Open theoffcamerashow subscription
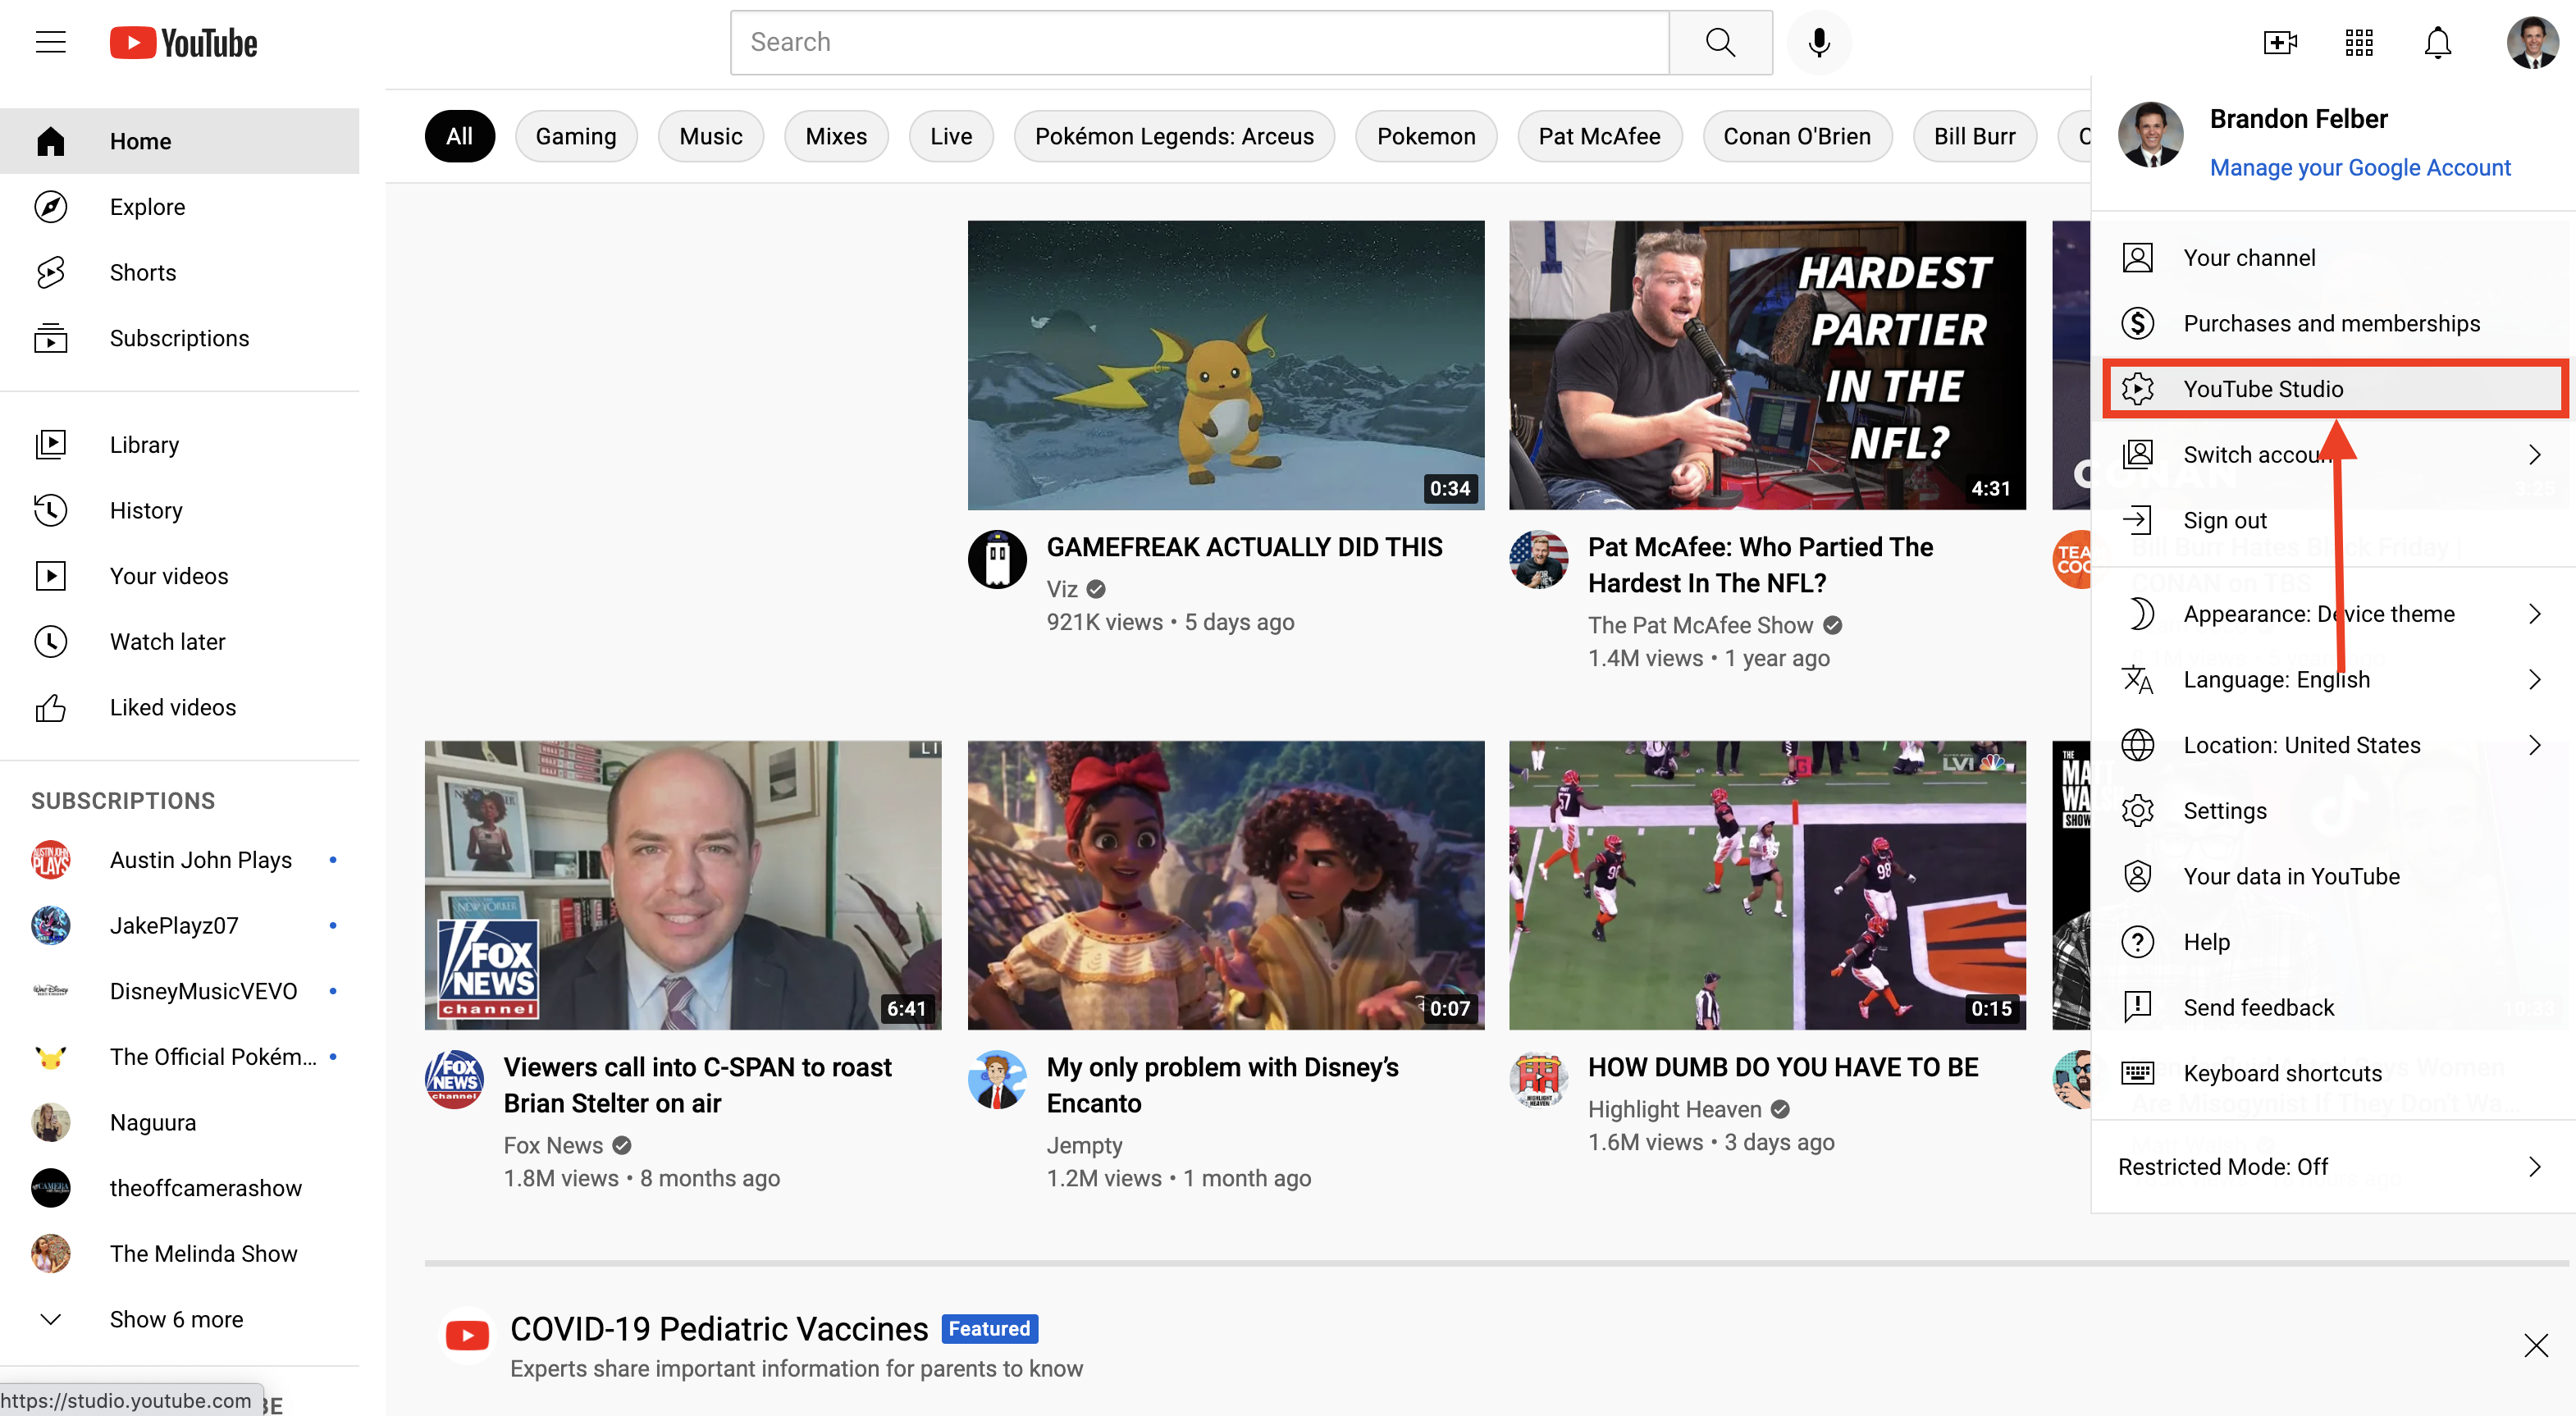The height and width of the screenshot is (1416, 2576). [180, 1188]
